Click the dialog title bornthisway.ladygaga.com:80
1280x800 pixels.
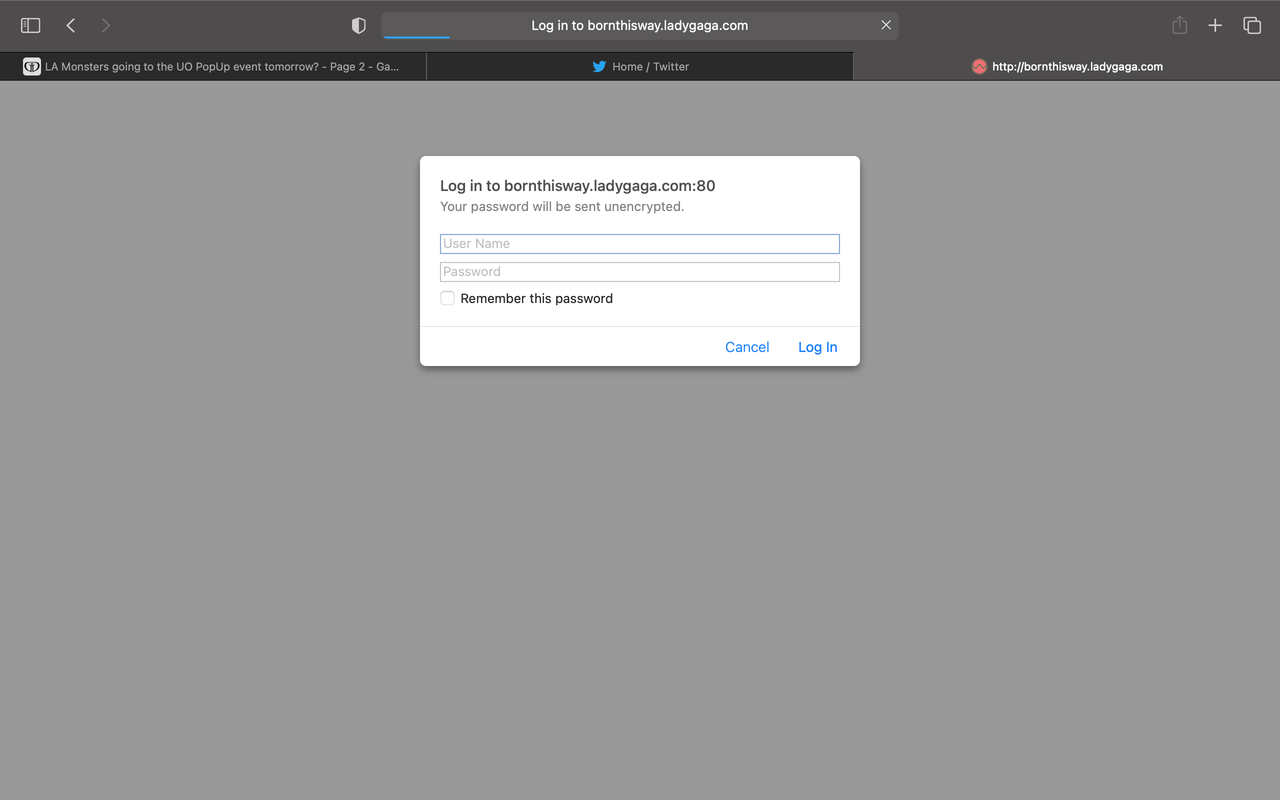[x=578, y=186]
